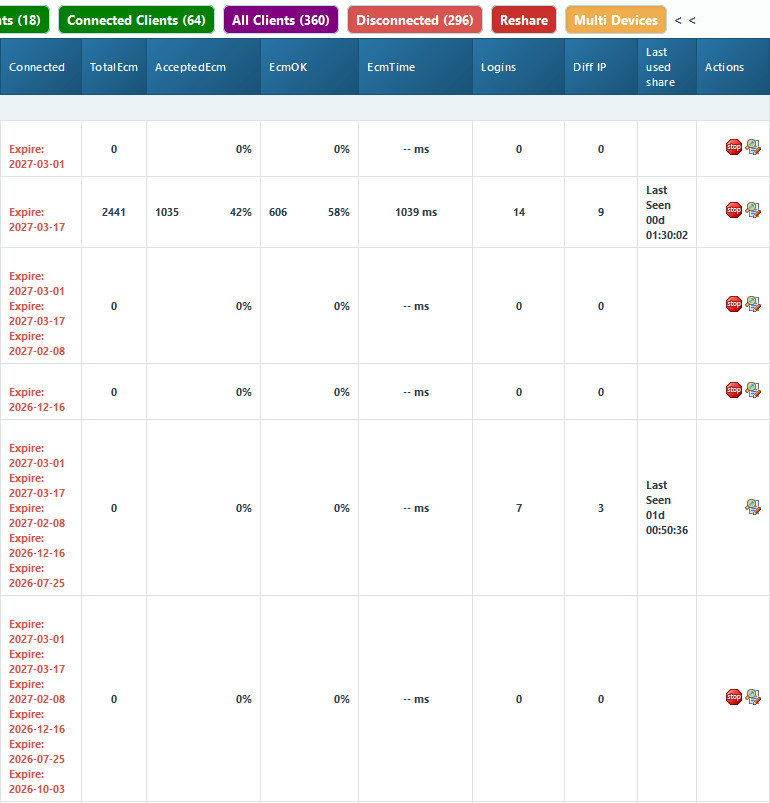Image resolution: width=770 pixels, height=803 pixels.
Task: Select the 58% EcmOK percentage
Action: pos(339,212)
